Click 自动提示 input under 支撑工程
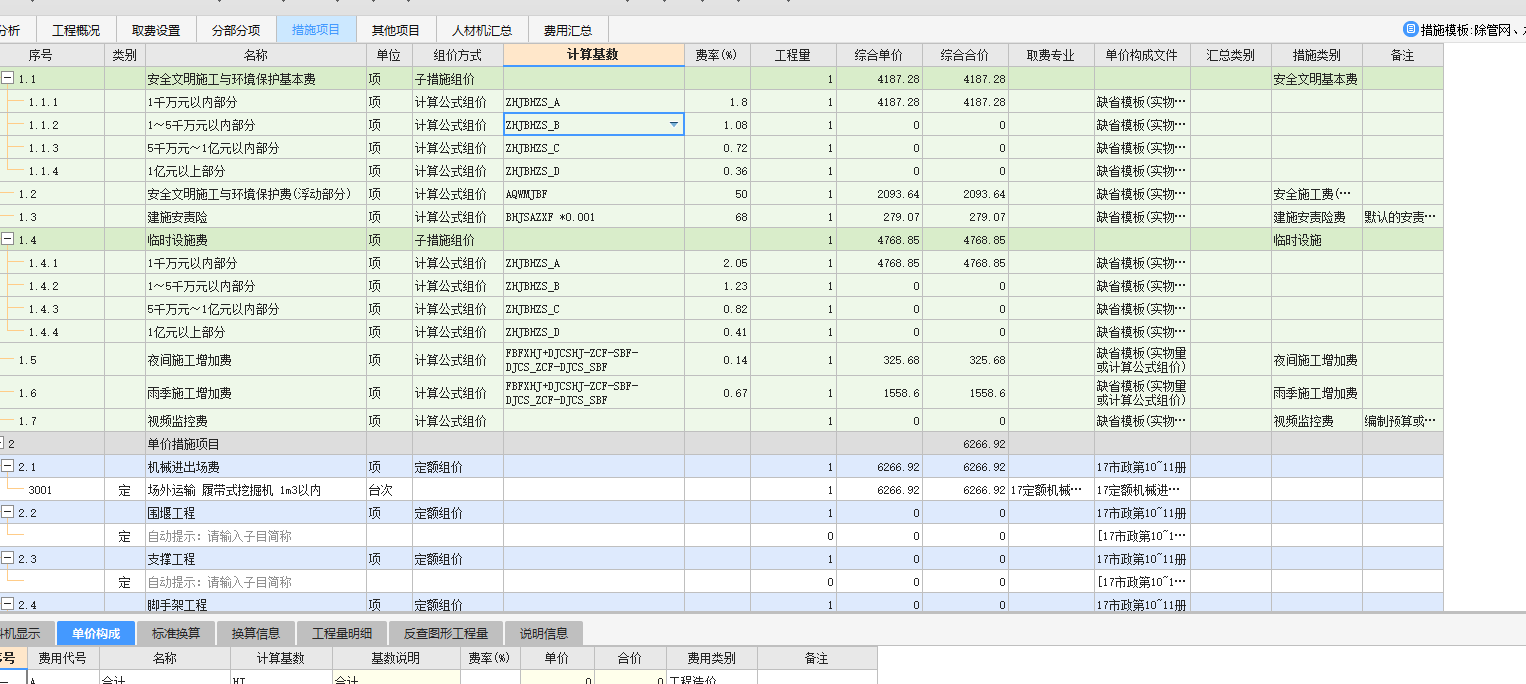This screenshot has width=1526, height=684. pyautogui.click(x=256, y=582)
